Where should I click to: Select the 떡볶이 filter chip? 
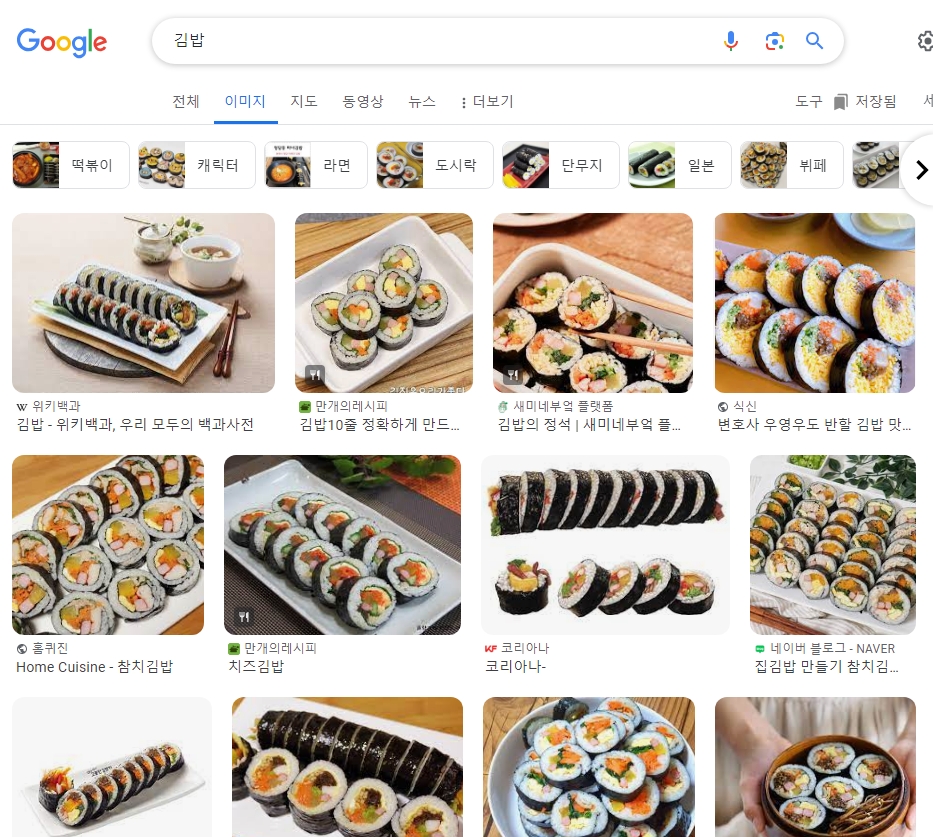[x=70, y=164]
